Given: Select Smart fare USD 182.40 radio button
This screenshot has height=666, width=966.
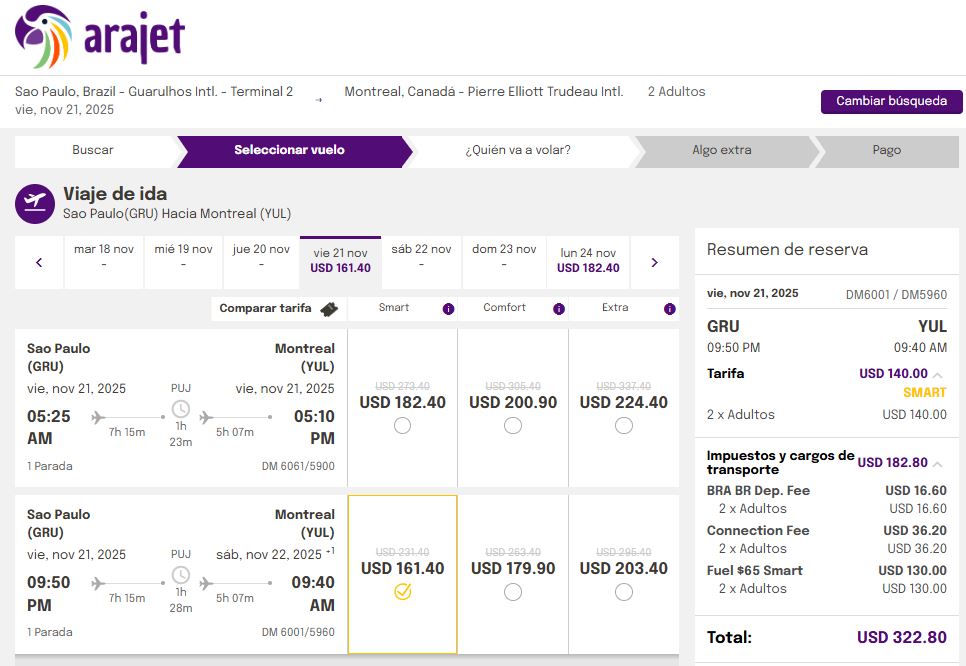Looking at the screenshot, I should point(402,425).
